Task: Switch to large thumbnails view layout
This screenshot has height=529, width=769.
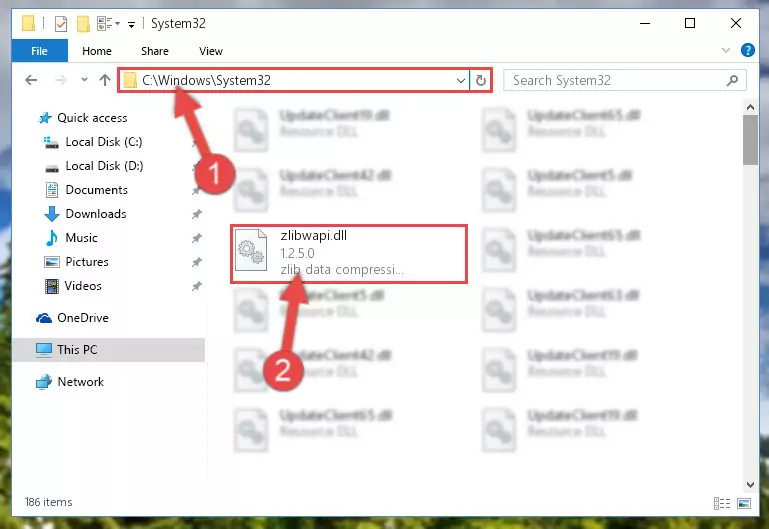Action: (744, 503)
